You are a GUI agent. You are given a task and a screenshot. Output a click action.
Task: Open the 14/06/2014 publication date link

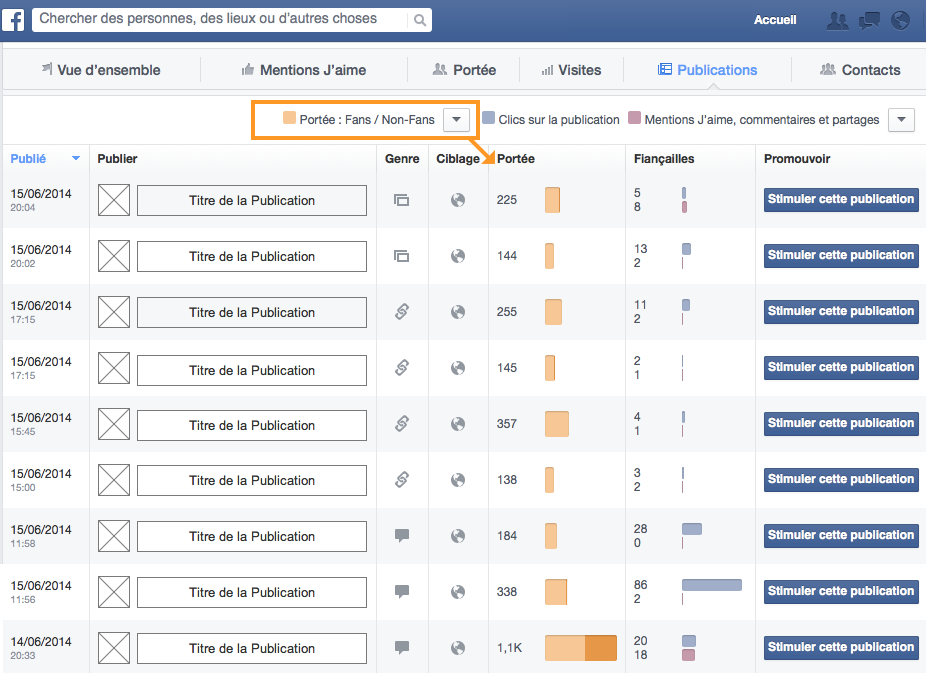point(39,641)
